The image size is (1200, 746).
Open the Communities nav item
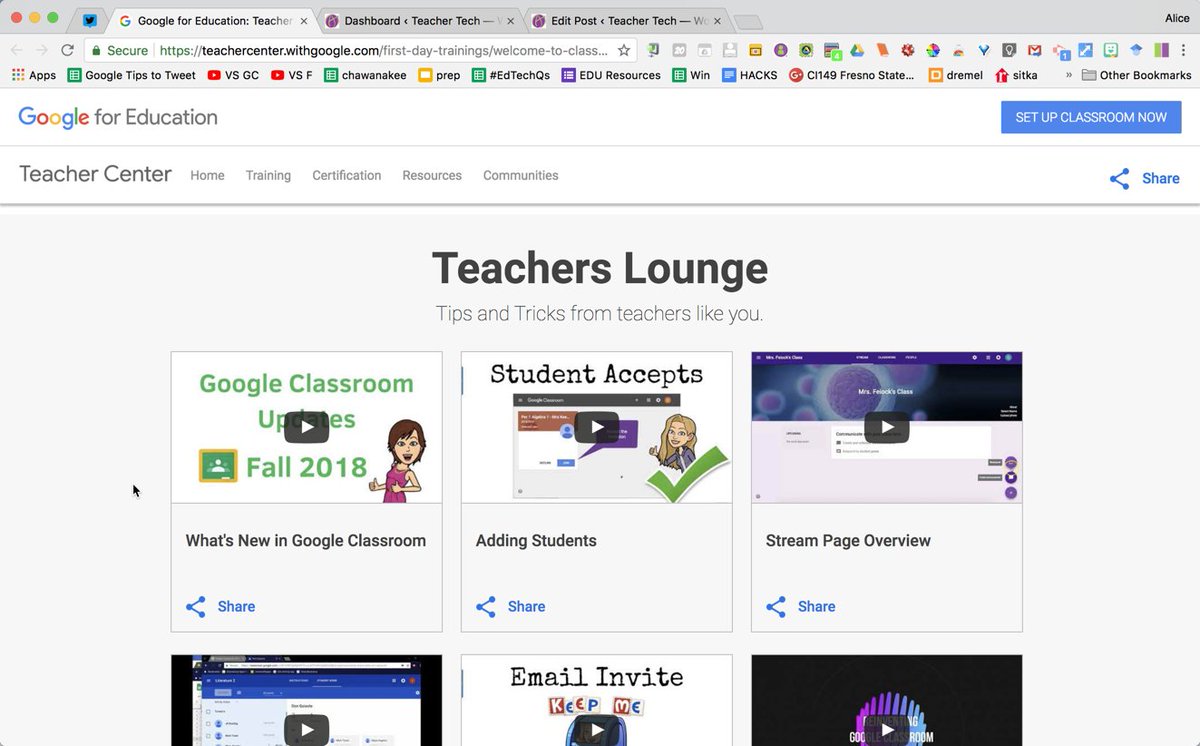[x=520, y=175]
